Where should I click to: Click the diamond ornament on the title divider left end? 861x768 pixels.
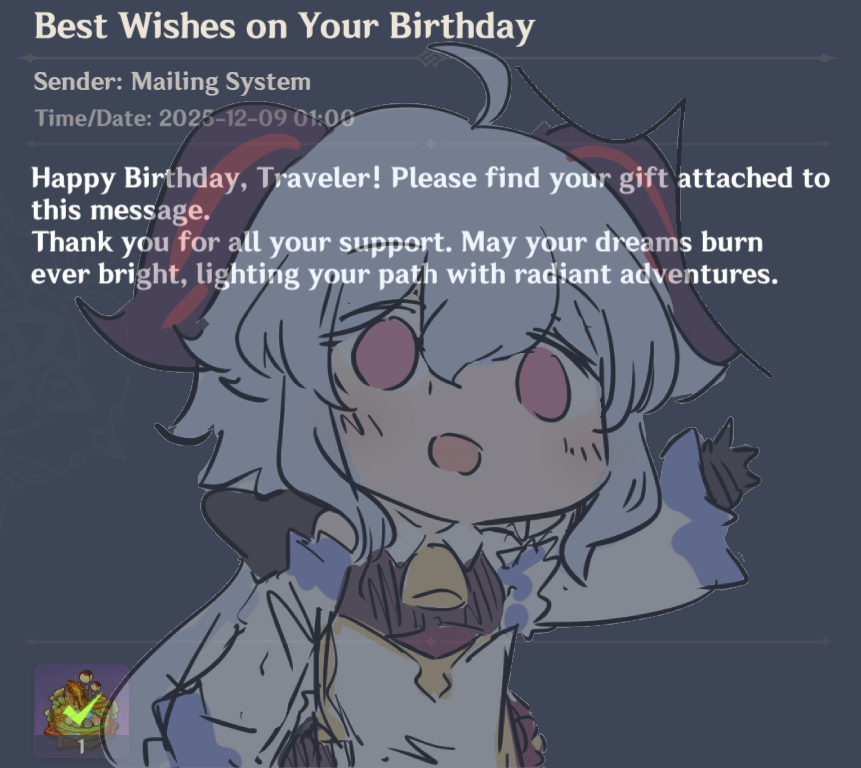point(29,58)
